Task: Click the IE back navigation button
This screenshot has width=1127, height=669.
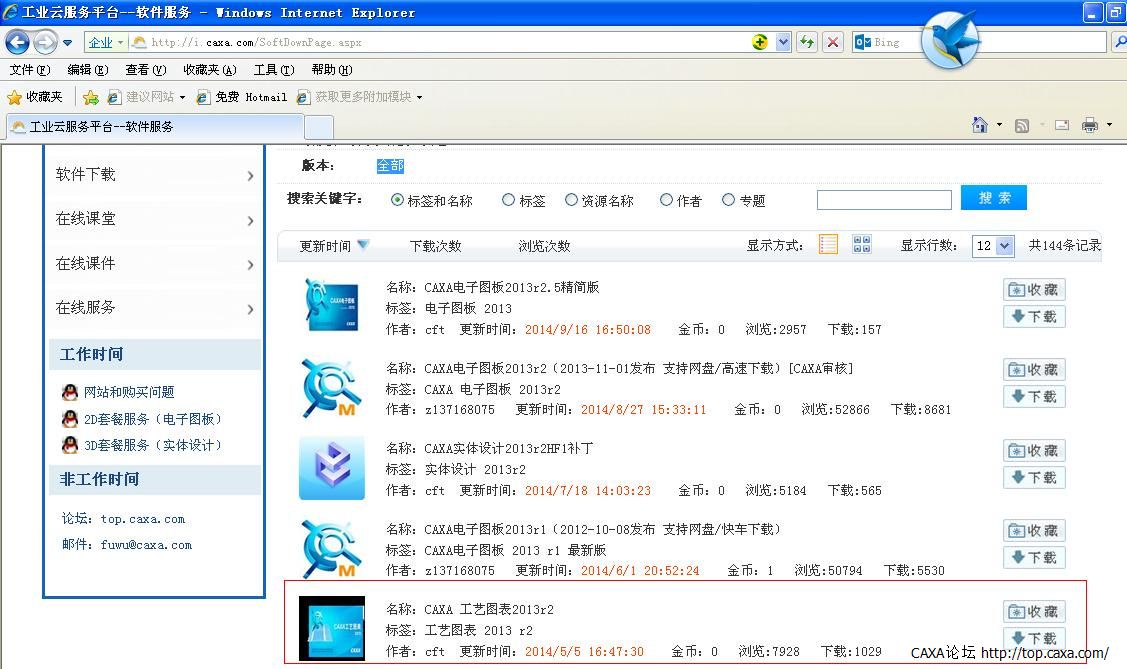Action: pyautogui.click(x=17, y=43)
